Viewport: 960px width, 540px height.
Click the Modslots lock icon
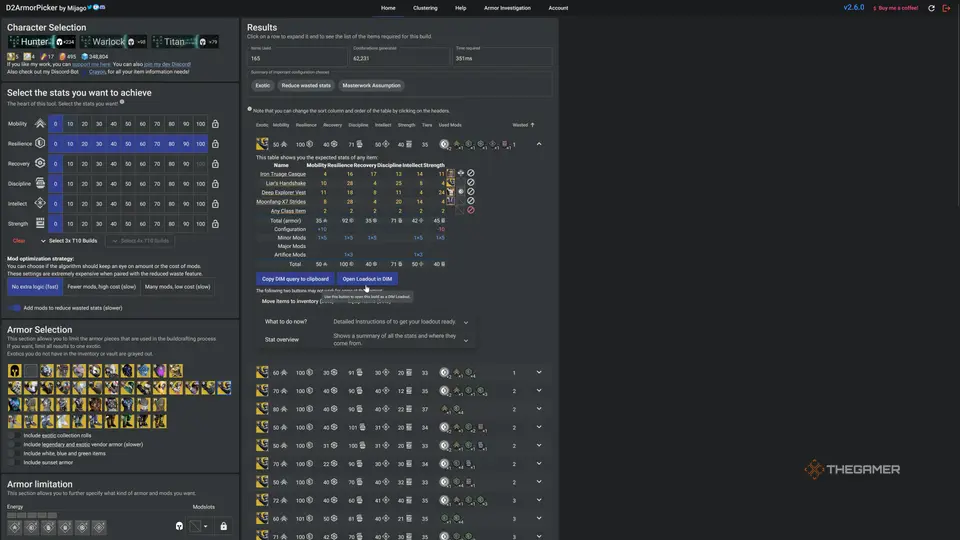click(x=223, y=527)
